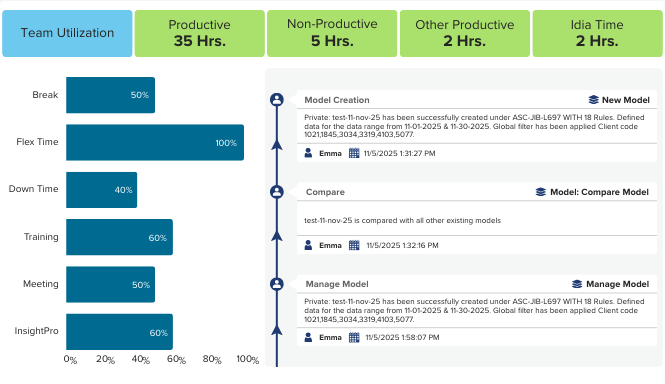Click the timestamp 11/5/2025 1:58:07 PM
Screen dimensions: 665x384
[x=402, y=338]
